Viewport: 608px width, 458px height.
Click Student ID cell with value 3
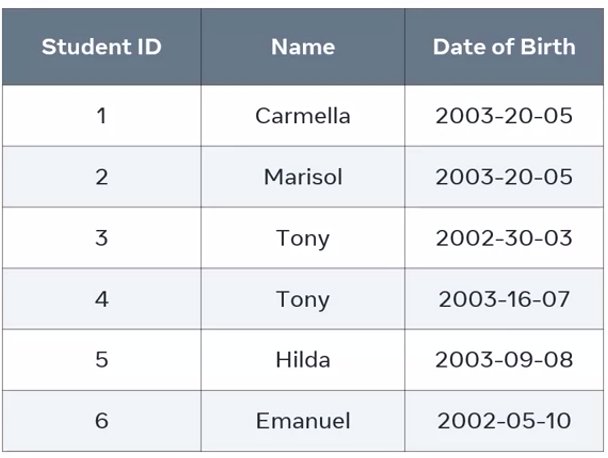pyautogui.click(x=101, y=238)
